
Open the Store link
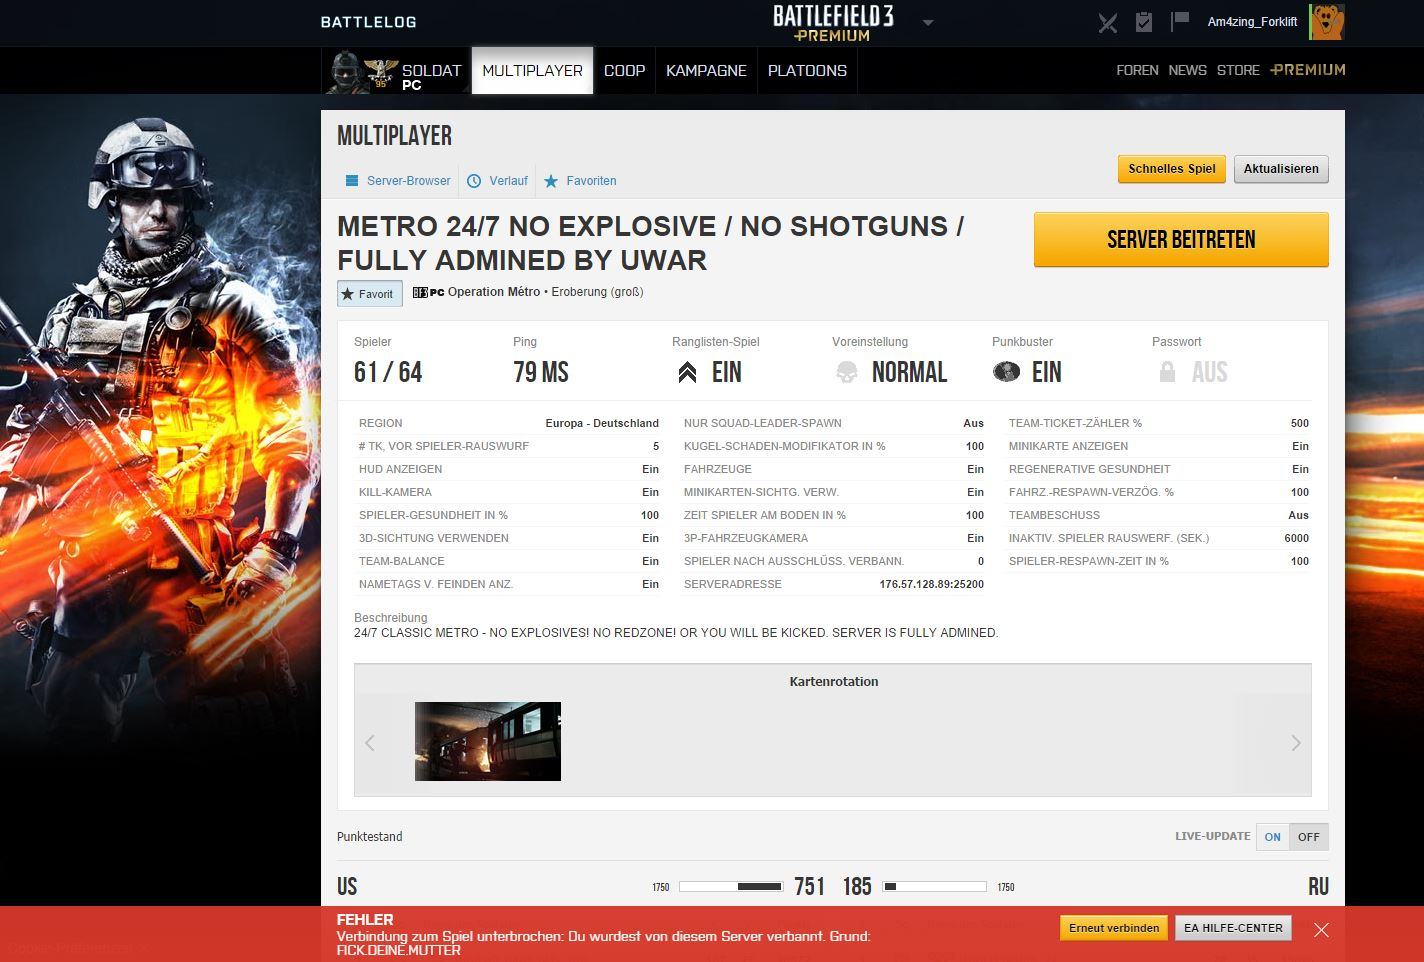1238,70
